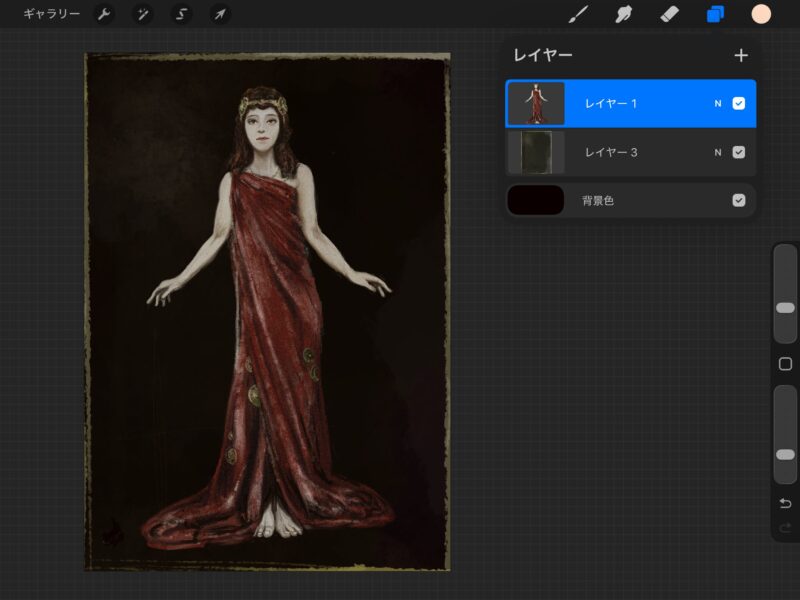Toggle 背景色 background visibility checkbox
The height and width of the screenshot is (600, 800).
(738, 200)
